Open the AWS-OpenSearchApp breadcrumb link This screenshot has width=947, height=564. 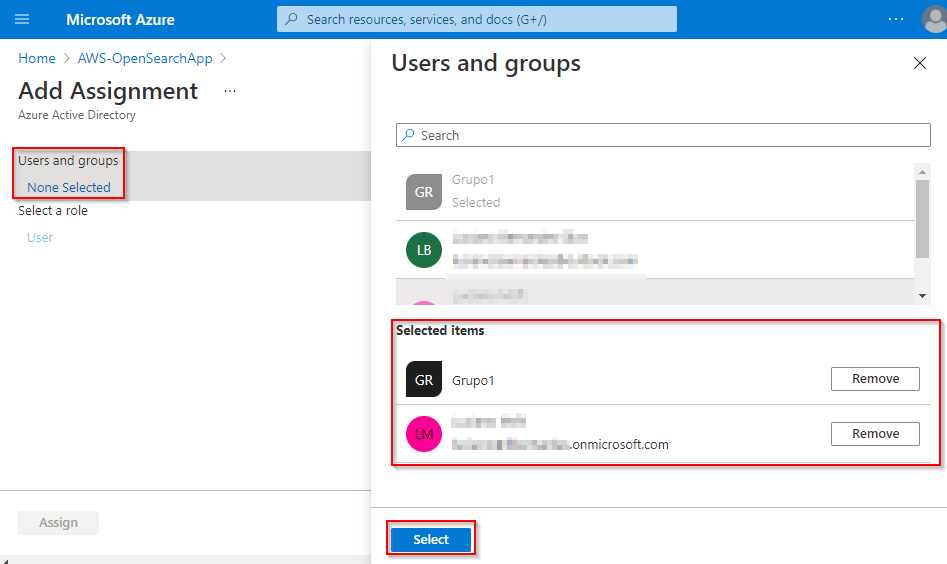[x=145, y=58]
